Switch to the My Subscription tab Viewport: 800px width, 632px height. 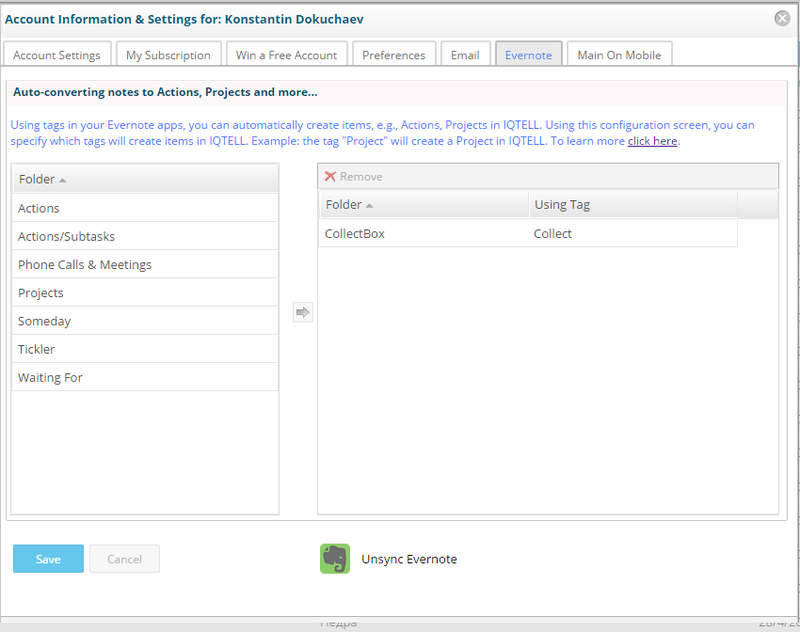pos(168,55)
